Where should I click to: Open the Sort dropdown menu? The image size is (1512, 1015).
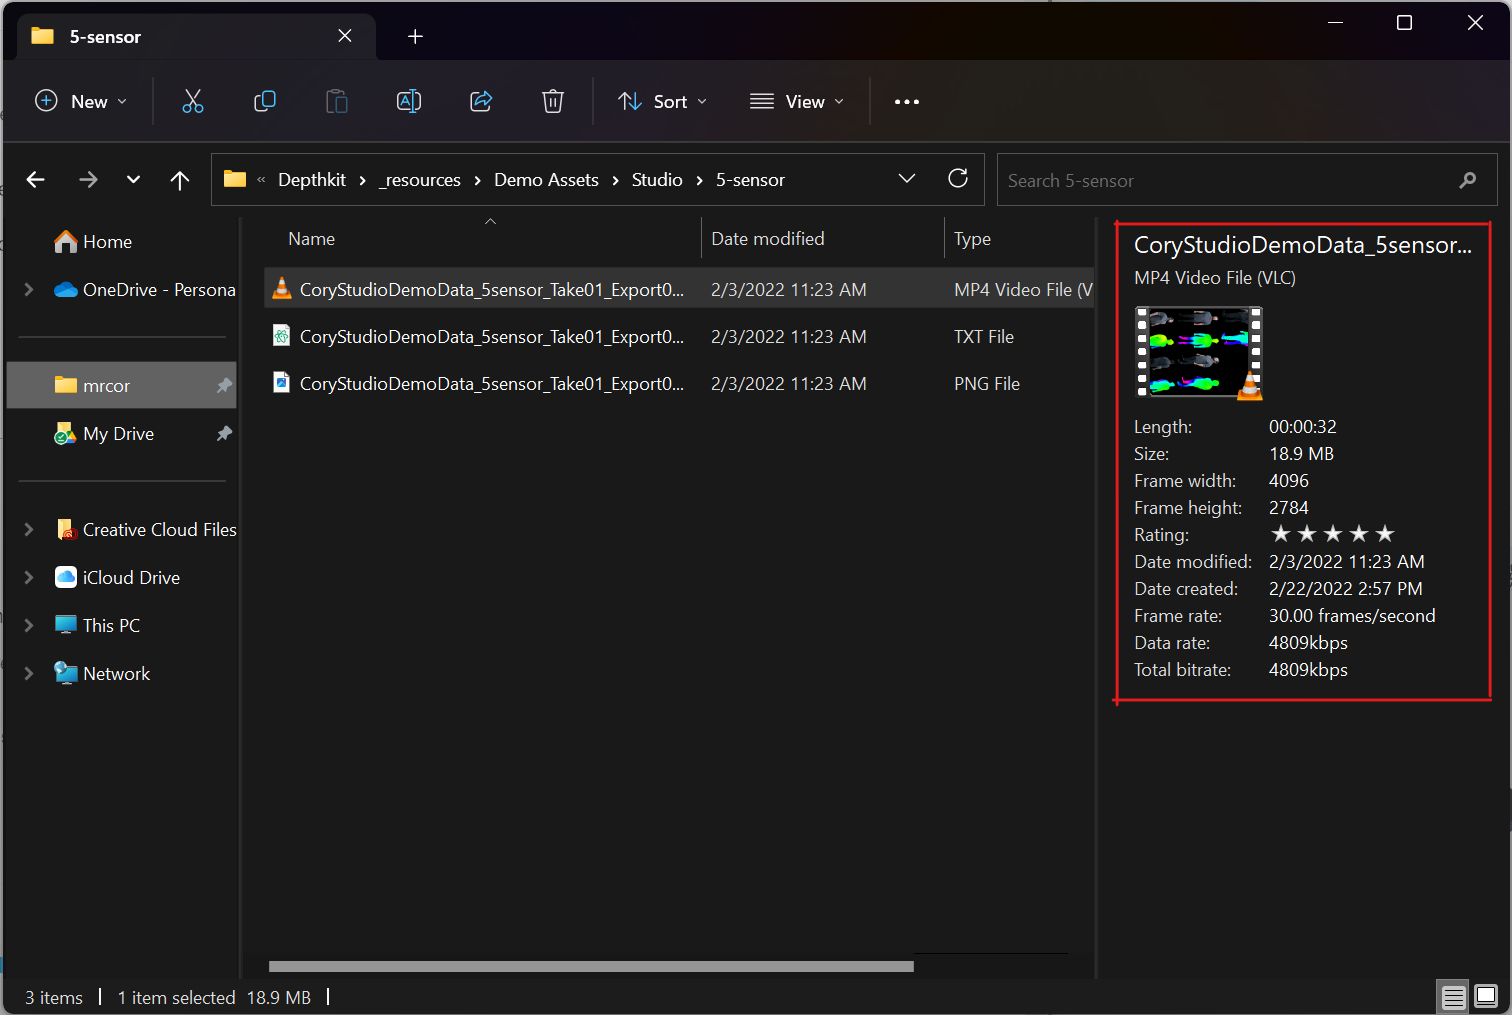tap(662, 102)
